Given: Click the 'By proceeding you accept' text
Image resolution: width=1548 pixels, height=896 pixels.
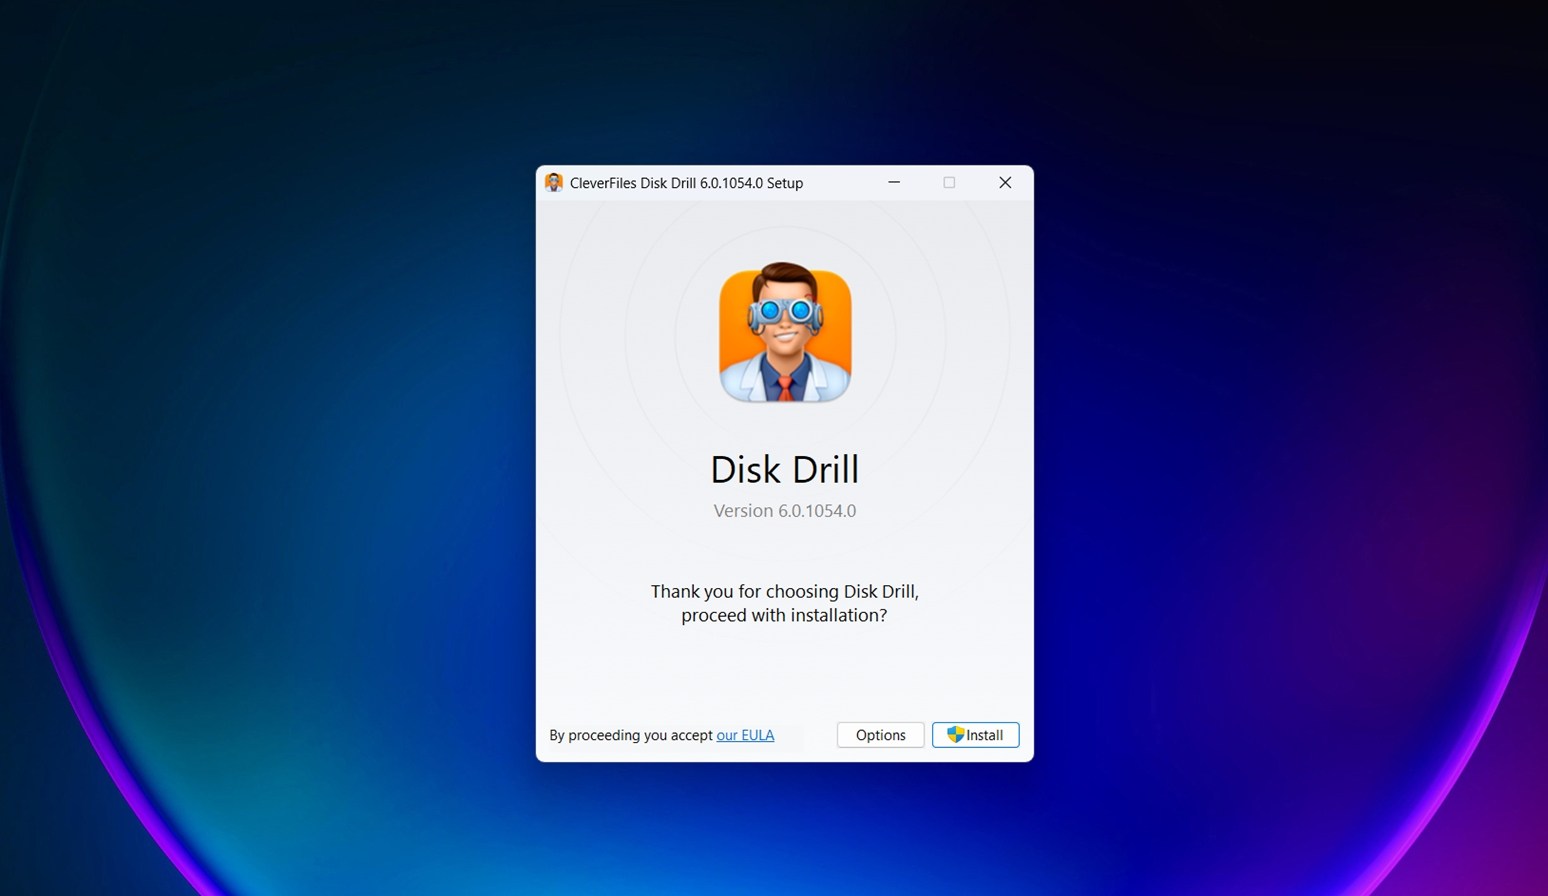Looking at the screenshot, I should pos(631,735).
